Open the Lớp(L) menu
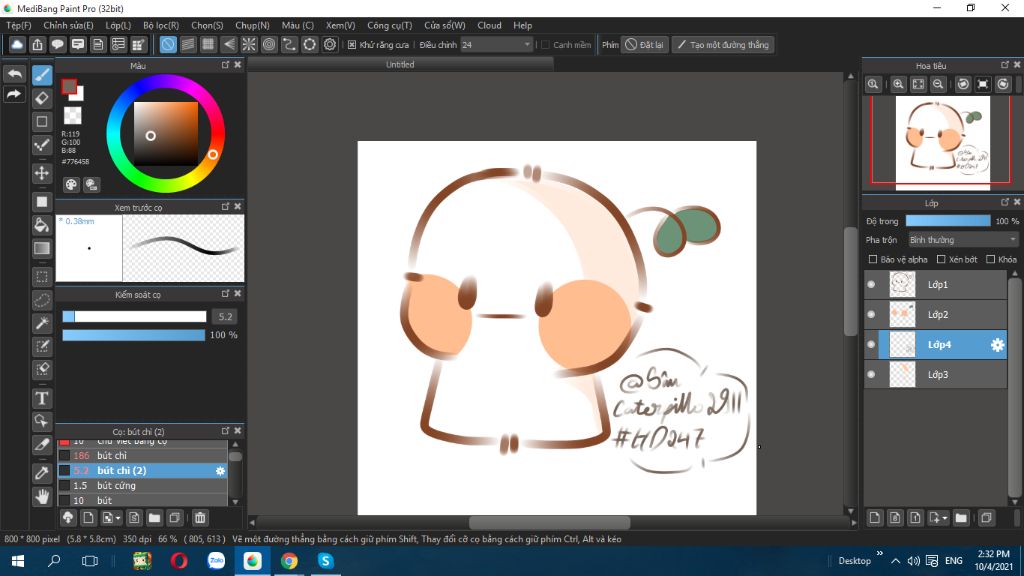1024x576 pixels. tap(118, 25)
